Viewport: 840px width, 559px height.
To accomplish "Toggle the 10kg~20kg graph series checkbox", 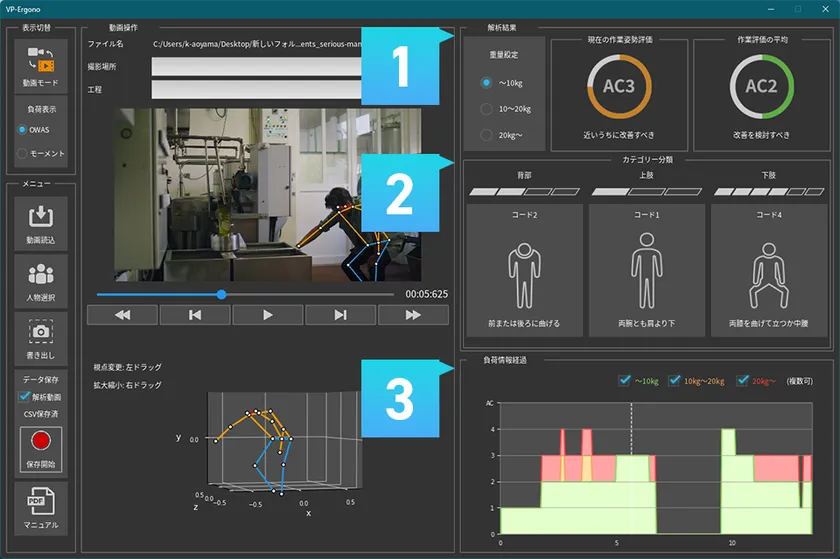I will 674,381.
